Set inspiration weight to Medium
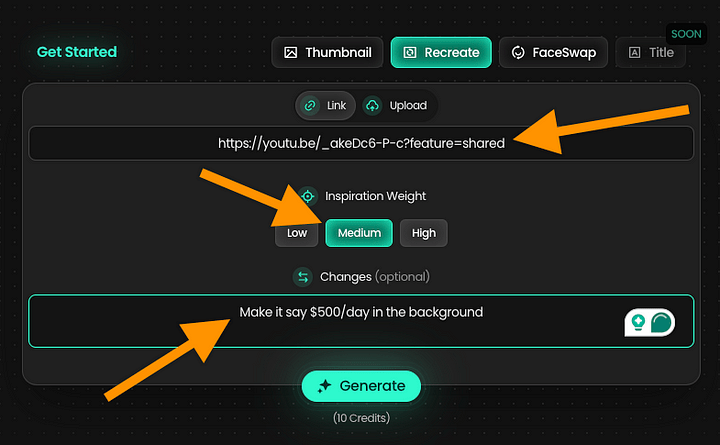This screenshot has height=445, width=720. click(359, 233)
